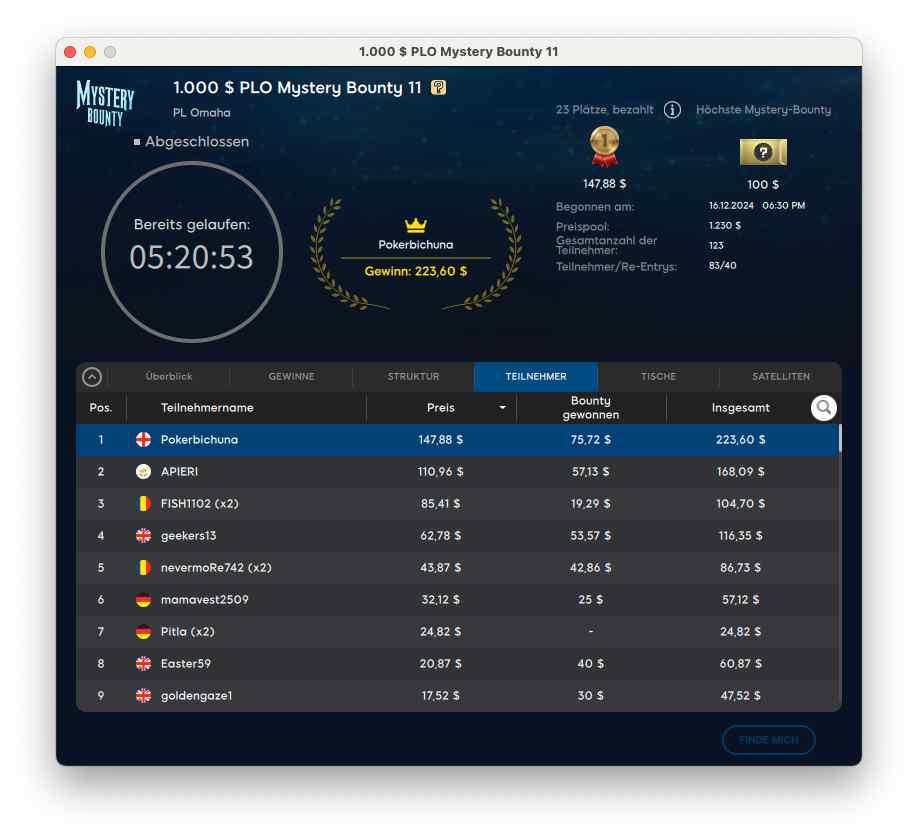Switch to the Überblick tab
Screen dimensions: 918x840
(169, 377)
